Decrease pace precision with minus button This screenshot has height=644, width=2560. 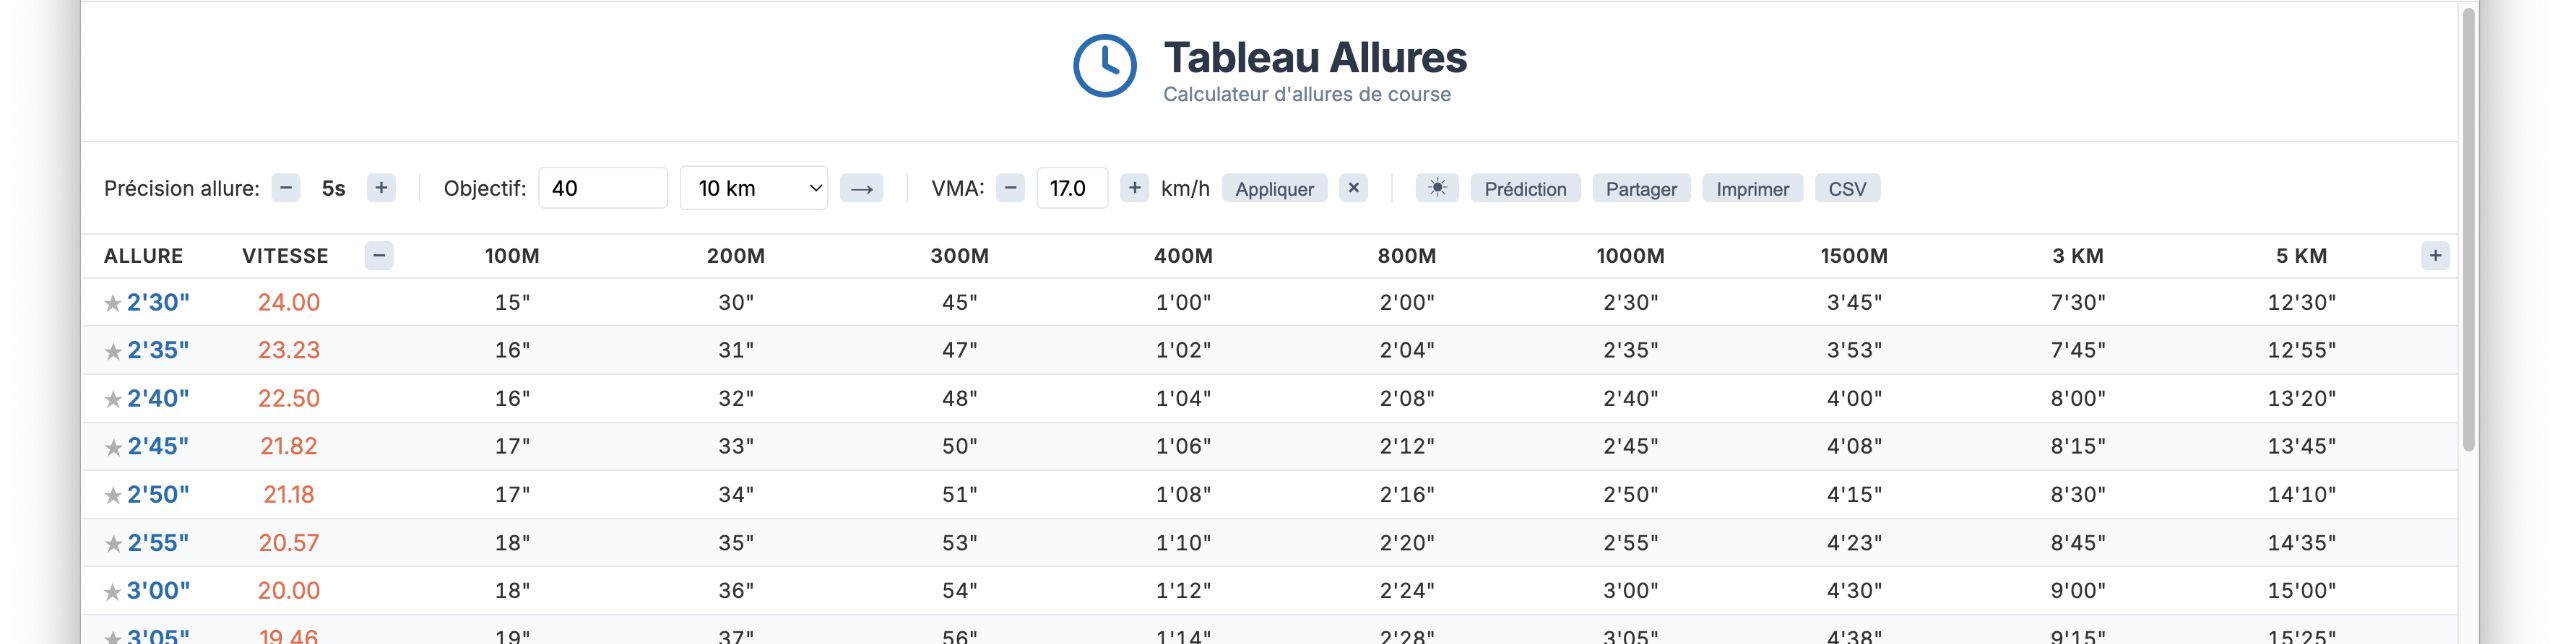(x=286, y=188)
